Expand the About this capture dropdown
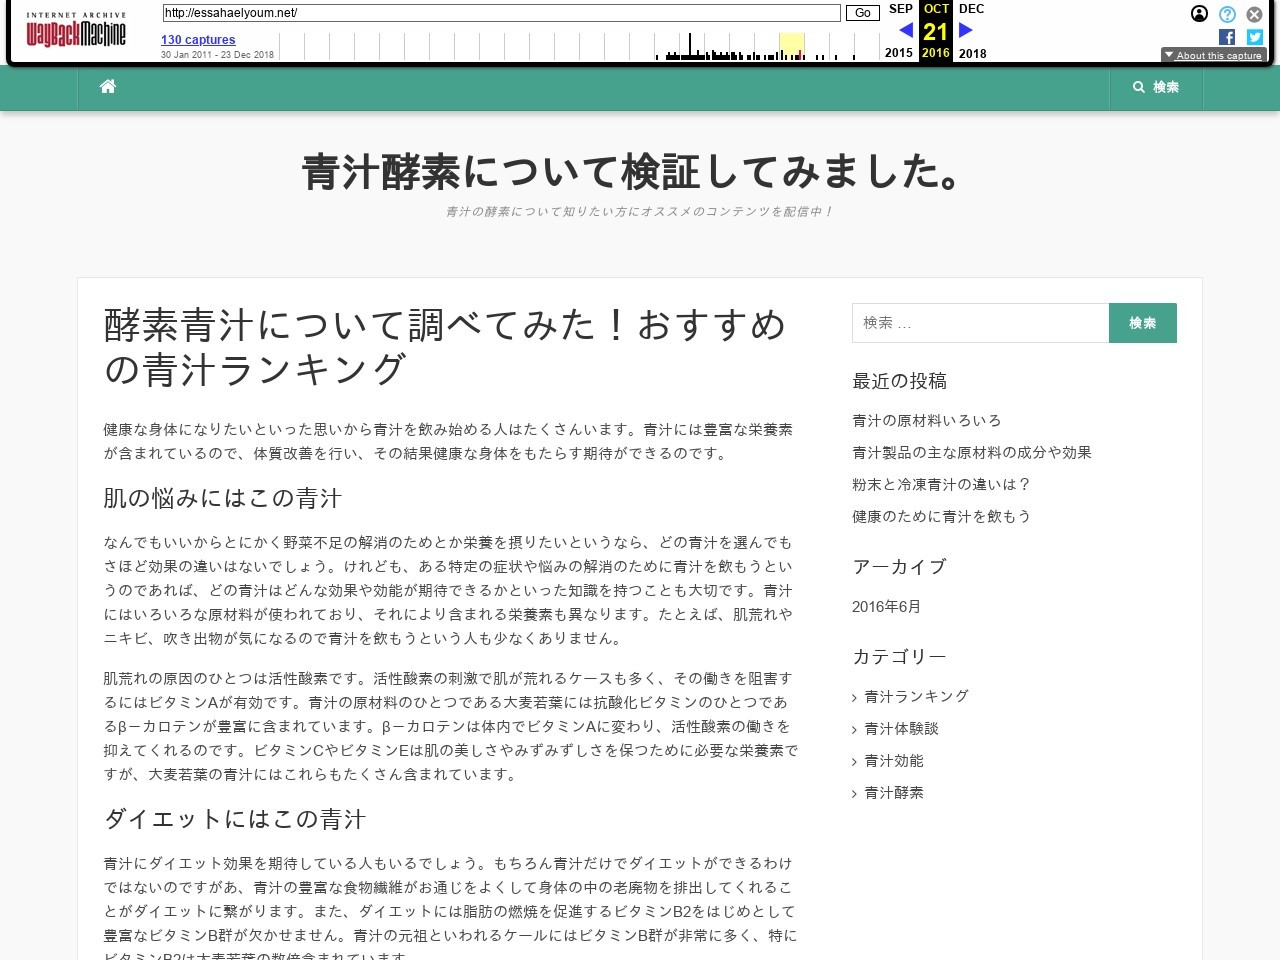 pos(1212,55)
